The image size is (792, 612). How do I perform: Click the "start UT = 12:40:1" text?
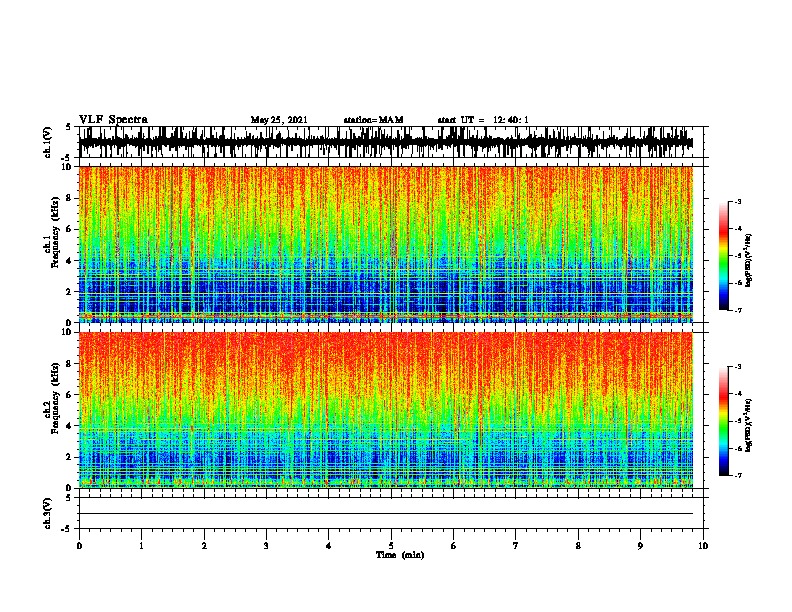483,120
